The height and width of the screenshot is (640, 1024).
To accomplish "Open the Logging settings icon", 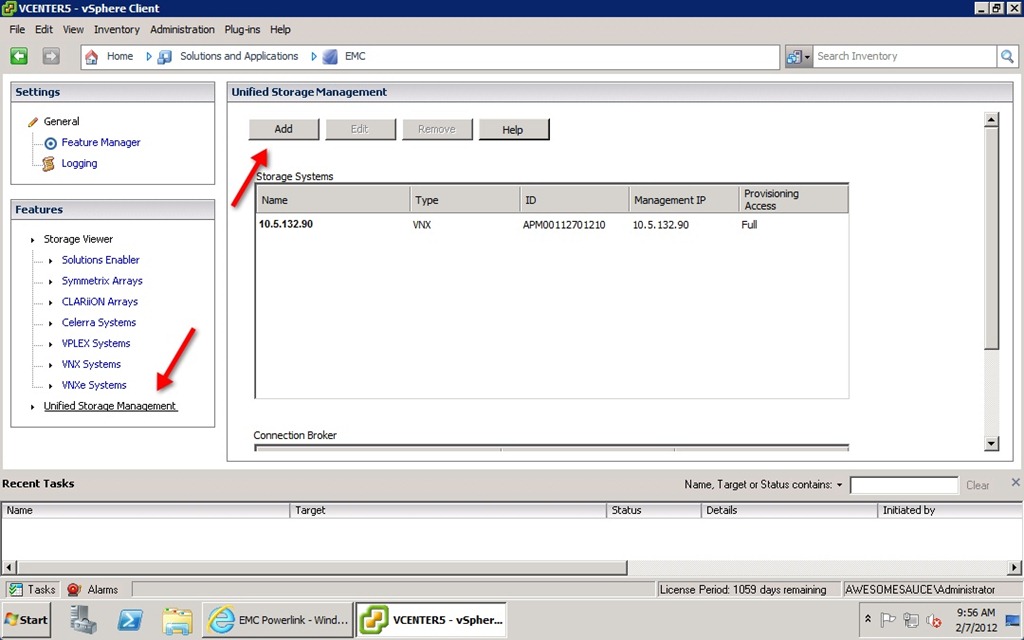I will 49,164.
